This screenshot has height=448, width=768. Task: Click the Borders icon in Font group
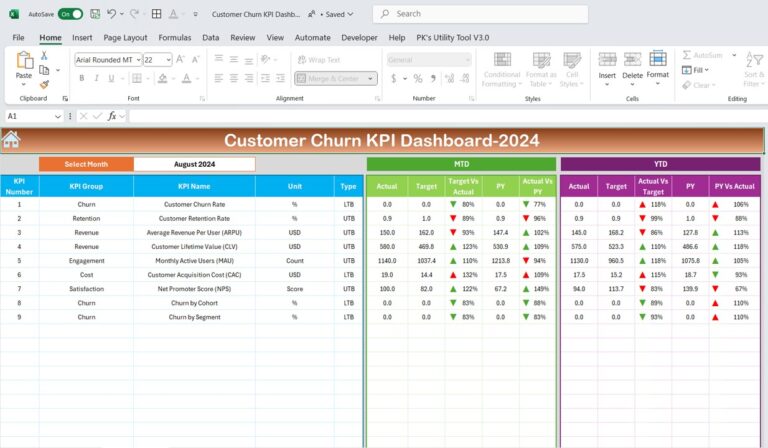pos(137,78)
